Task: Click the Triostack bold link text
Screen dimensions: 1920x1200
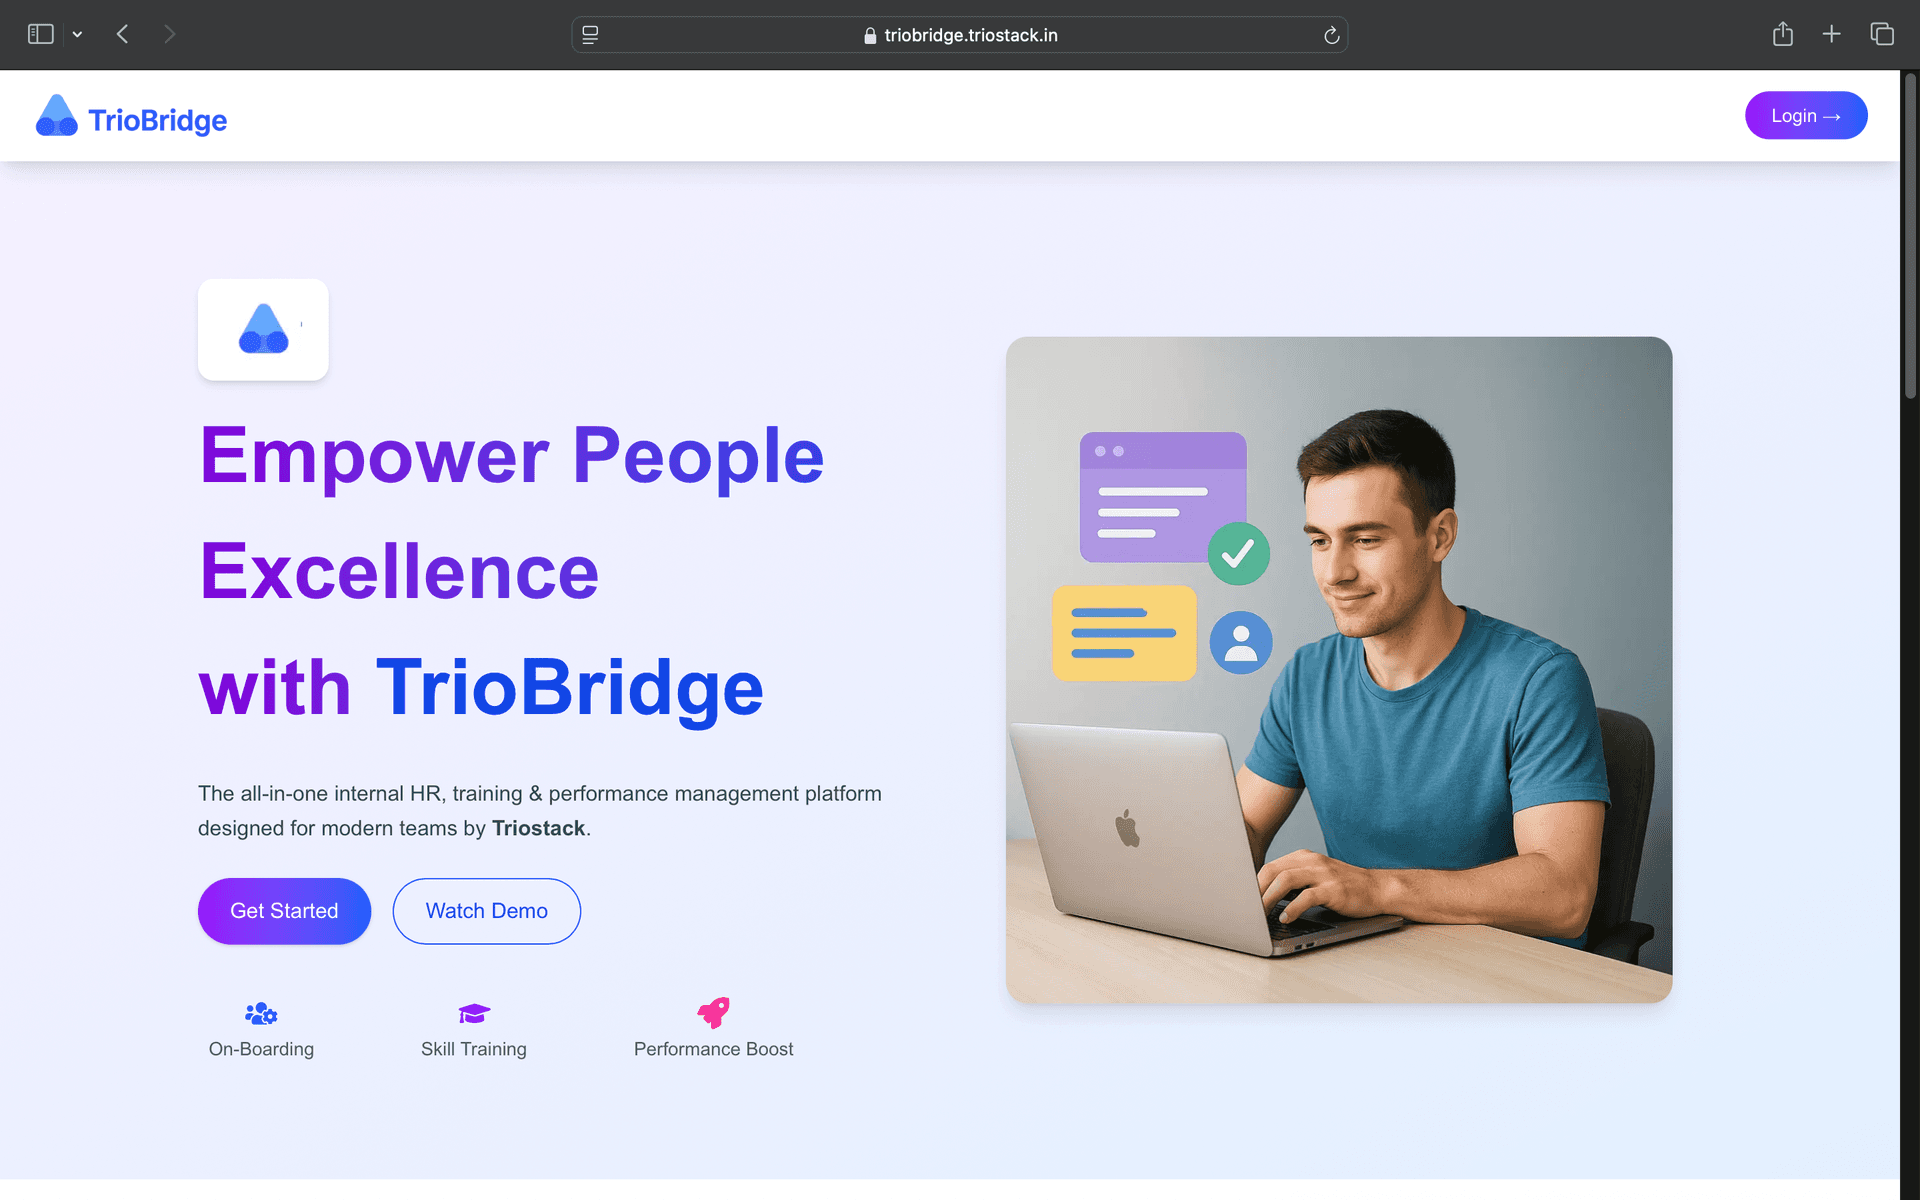Action: pos(538,828)
